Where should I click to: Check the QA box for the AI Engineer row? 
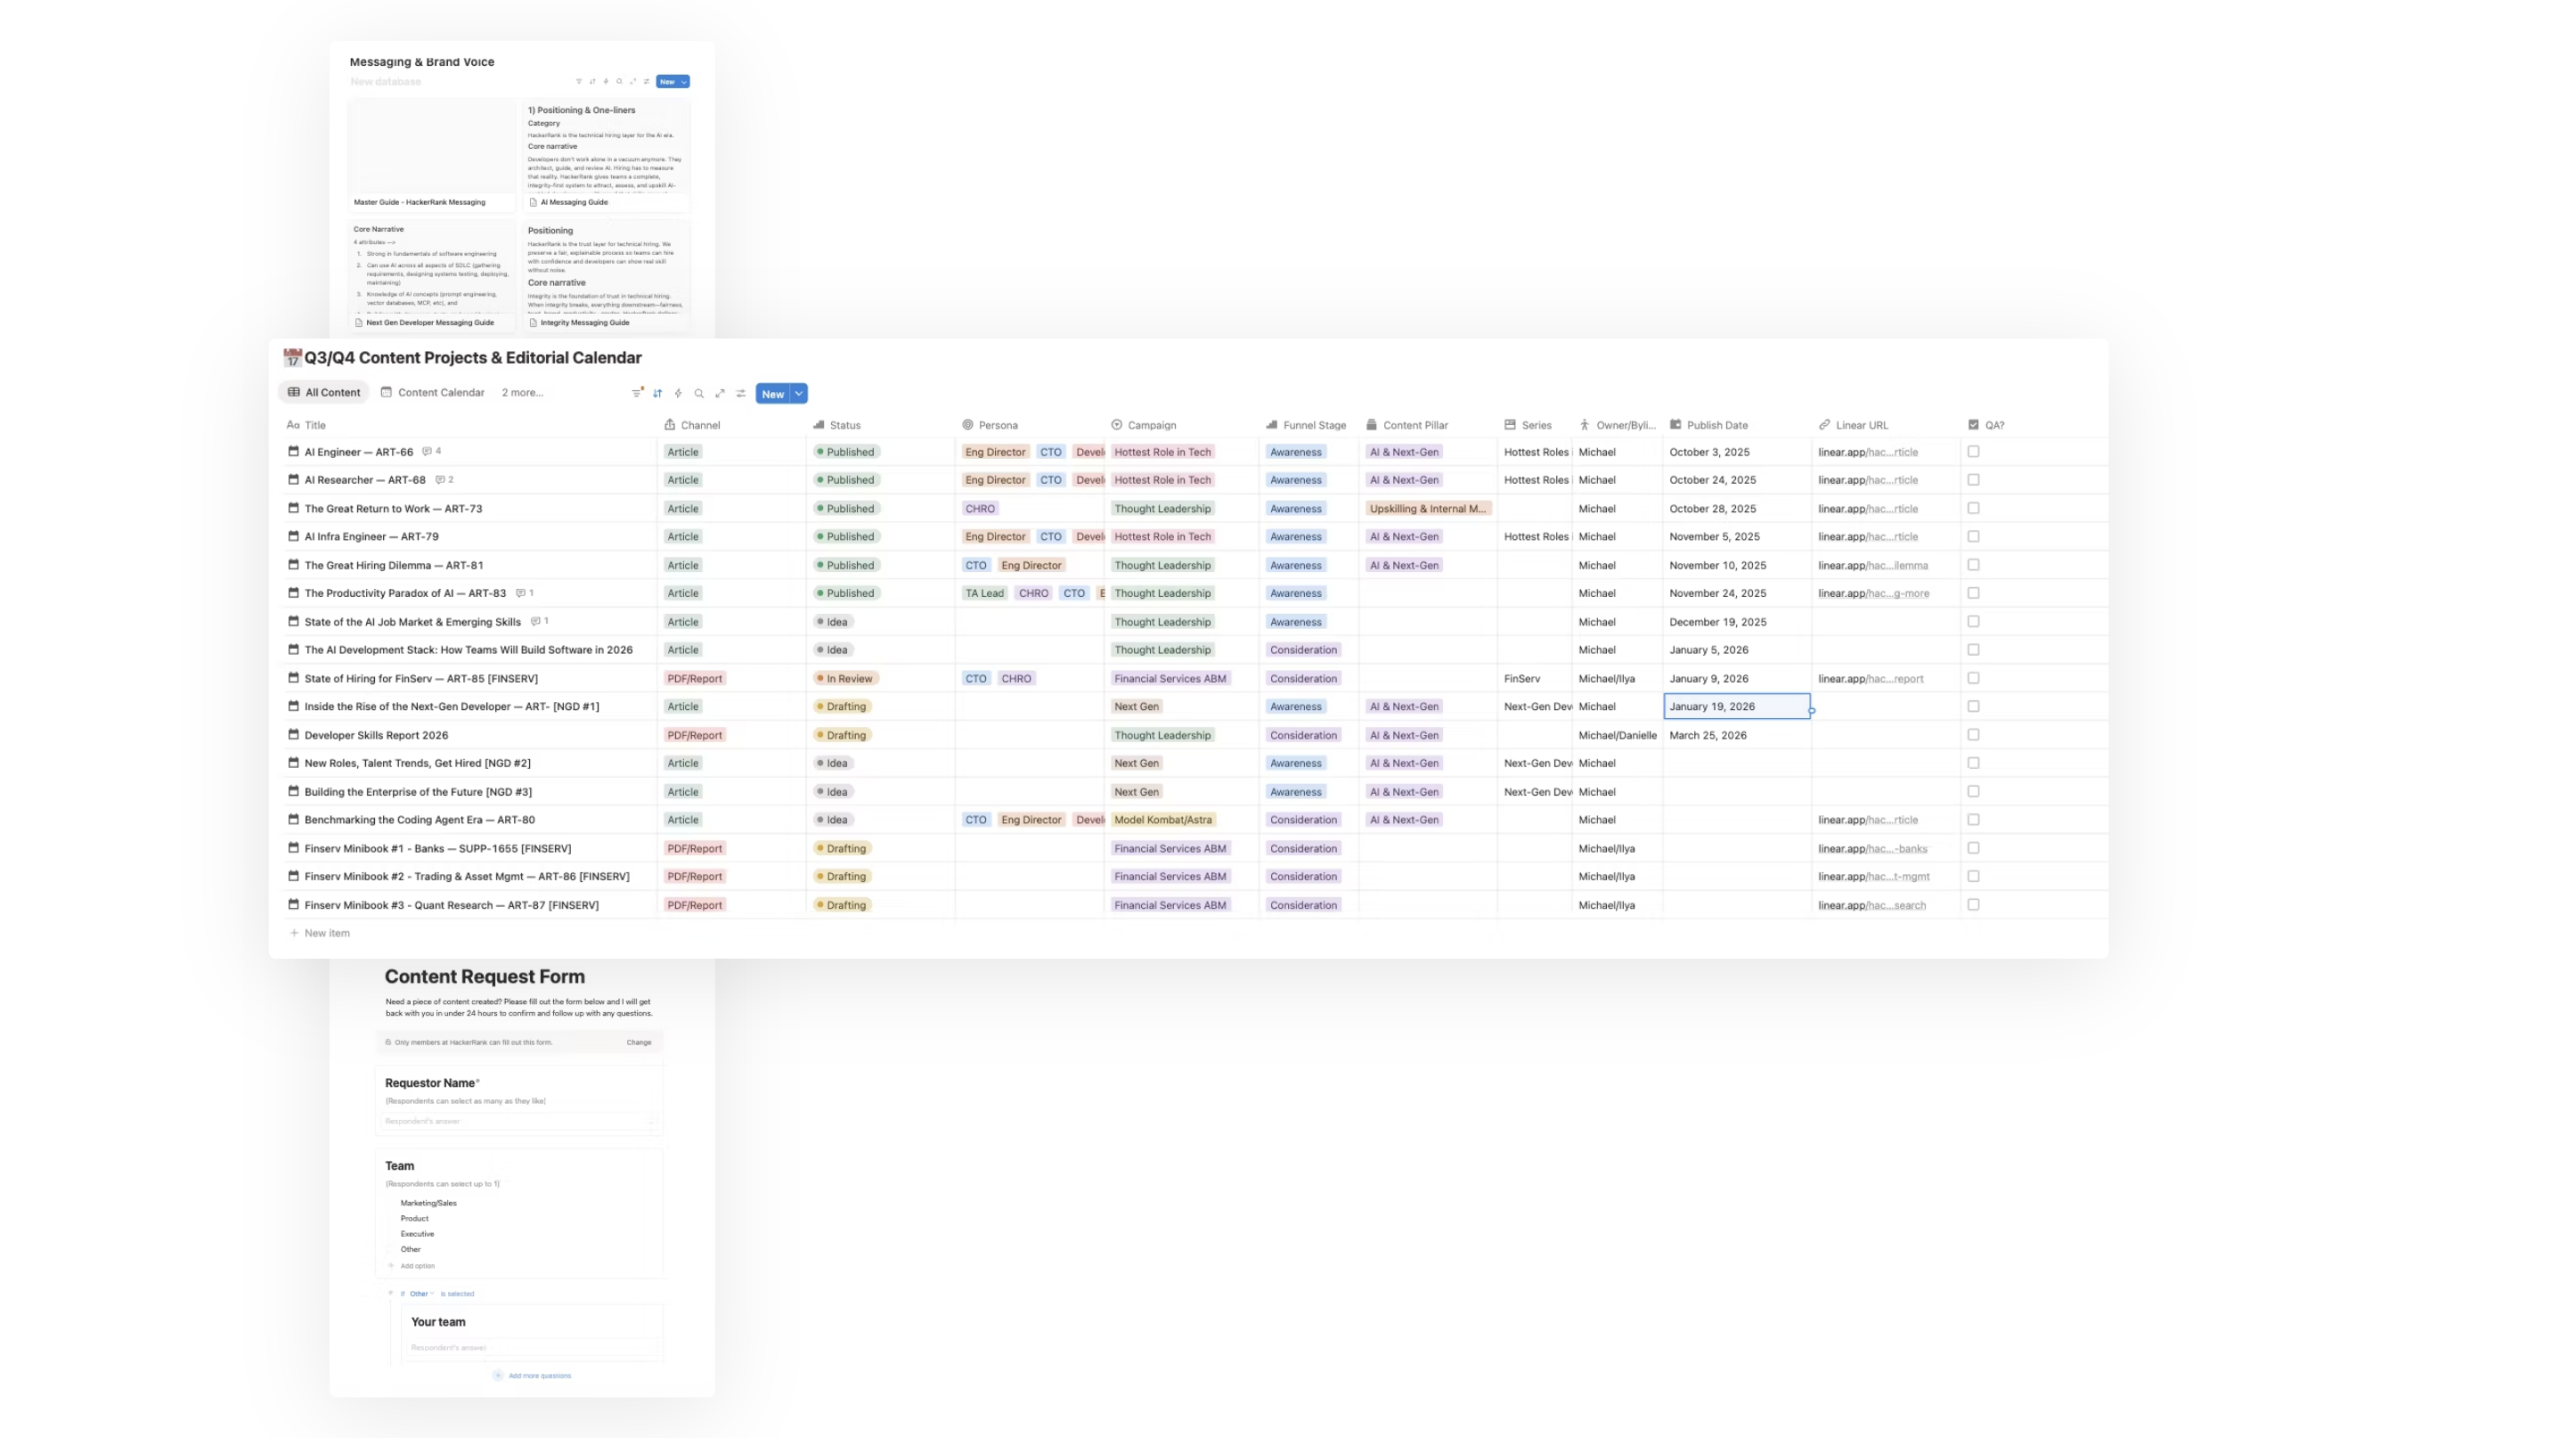coord(1972,451)
